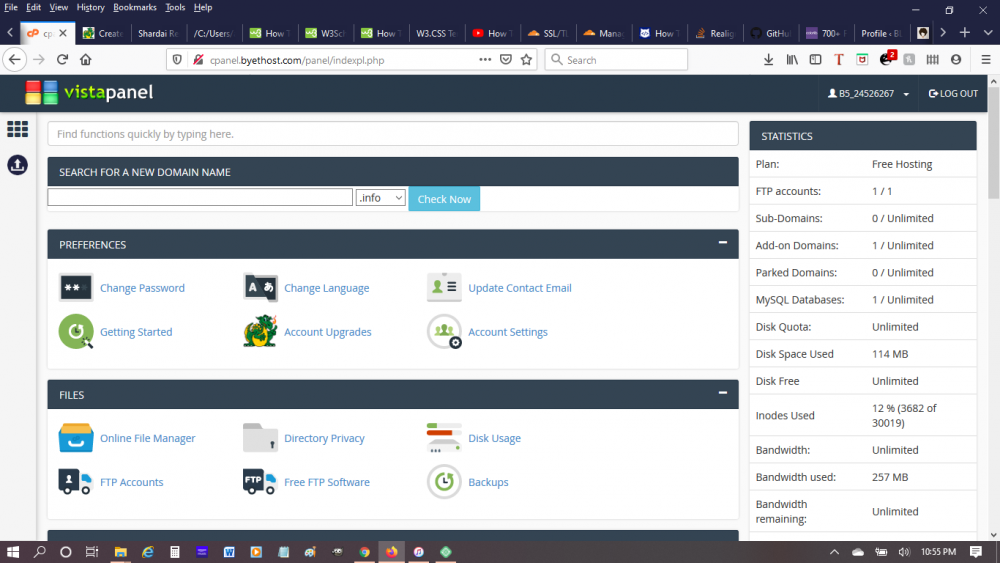Viewport: 1000px width, 563px height.
Task: Open page actions three-dot menu
Action: [x=485, y=60]
